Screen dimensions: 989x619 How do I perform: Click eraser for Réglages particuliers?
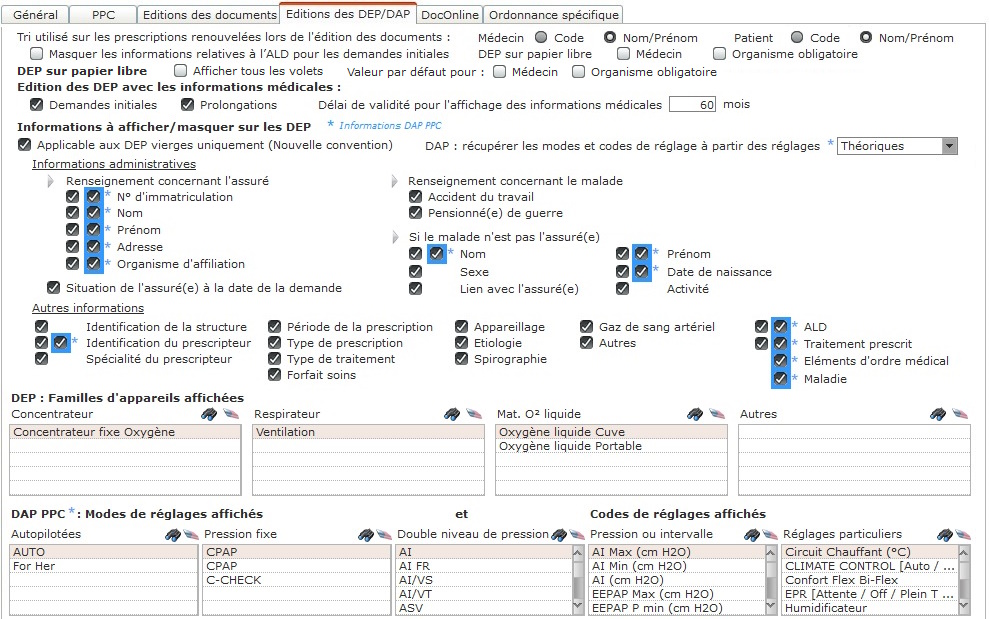tap(963, 535)
